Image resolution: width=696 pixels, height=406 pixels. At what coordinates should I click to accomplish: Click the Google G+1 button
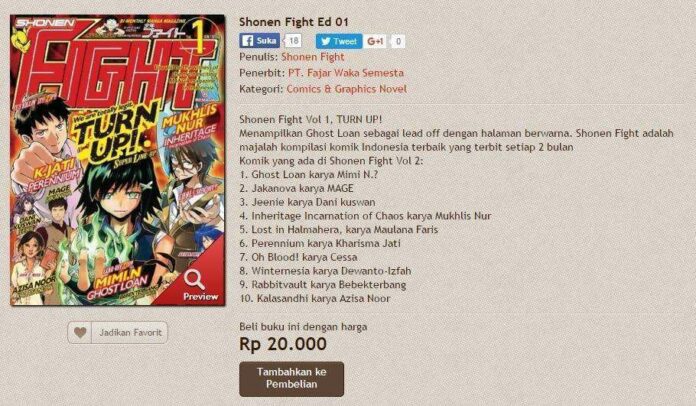tap(375, 41)
